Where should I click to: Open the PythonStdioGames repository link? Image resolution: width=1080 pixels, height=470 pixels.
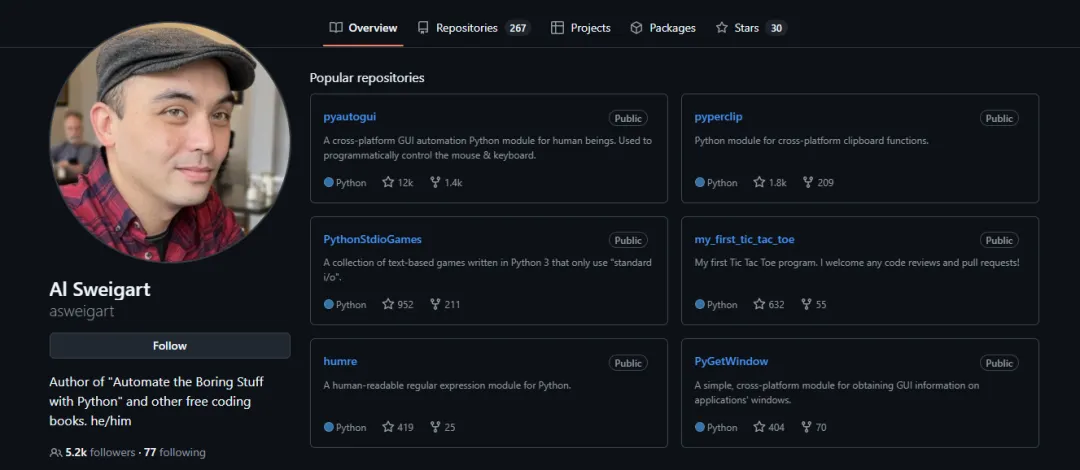pos(372,240)
